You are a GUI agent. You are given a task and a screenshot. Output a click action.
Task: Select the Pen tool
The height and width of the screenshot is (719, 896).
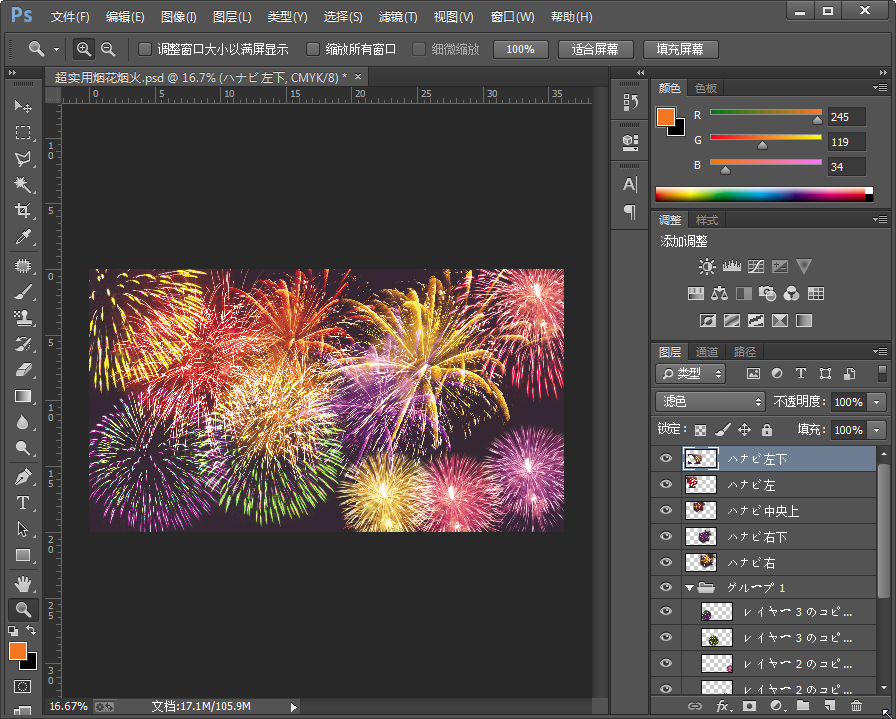click(22, 477)
